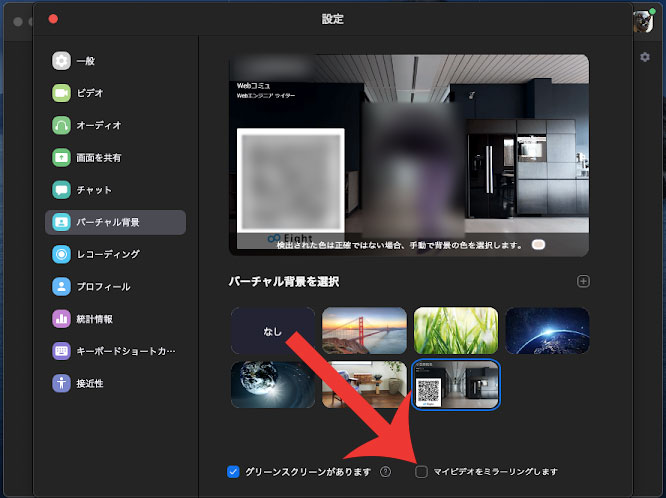666x498 pixels.
Task: Disable the グリーンスクリーンがあります checkbox
Action: pyautogui.click(x=233, y=472)
